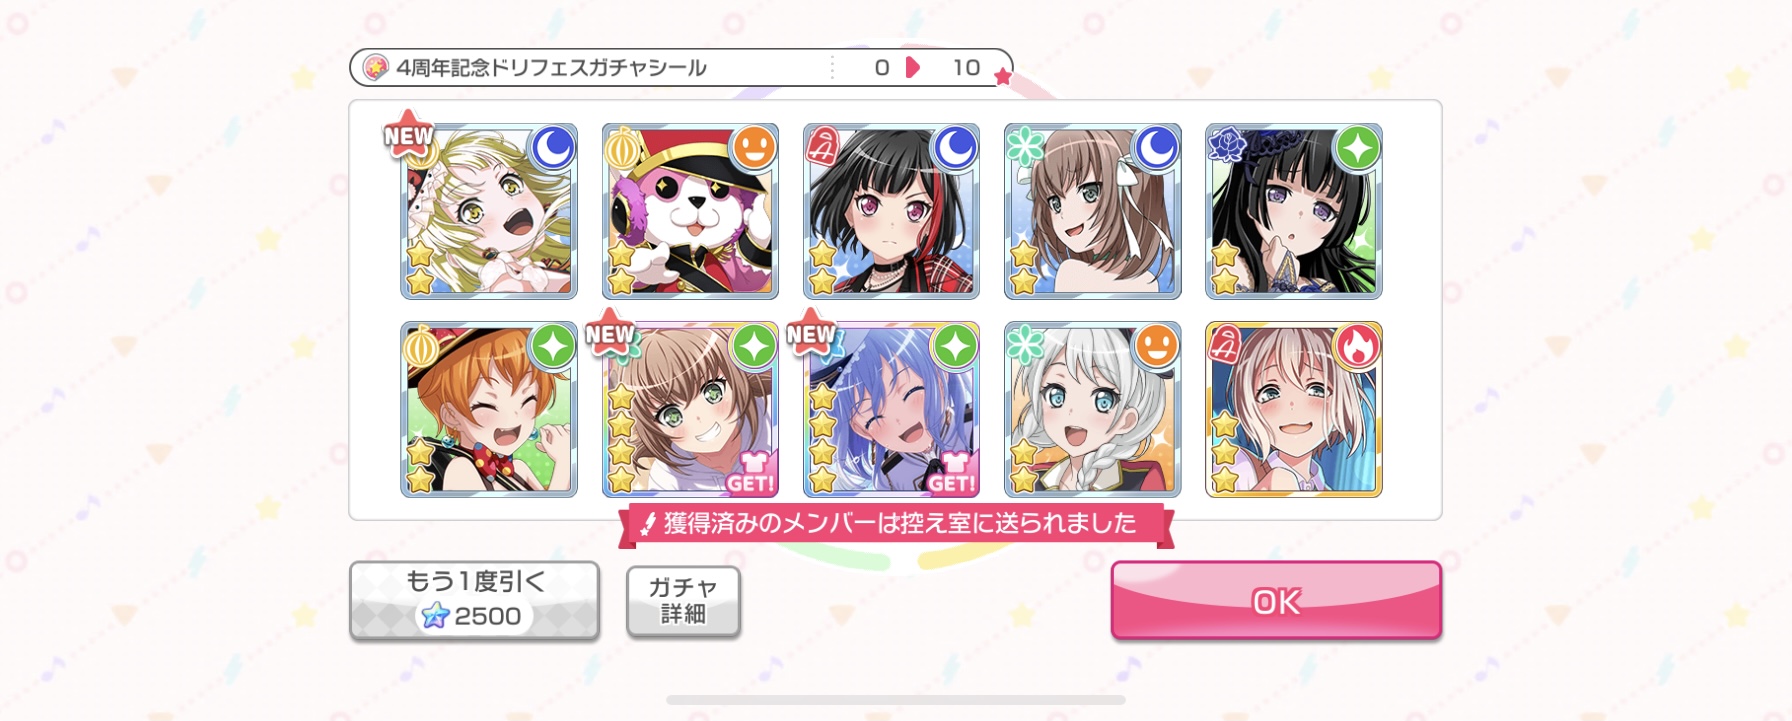Tap the GET! costume icon on brunette card
This screenshot has height=721, width=1792.
point(750,473)
